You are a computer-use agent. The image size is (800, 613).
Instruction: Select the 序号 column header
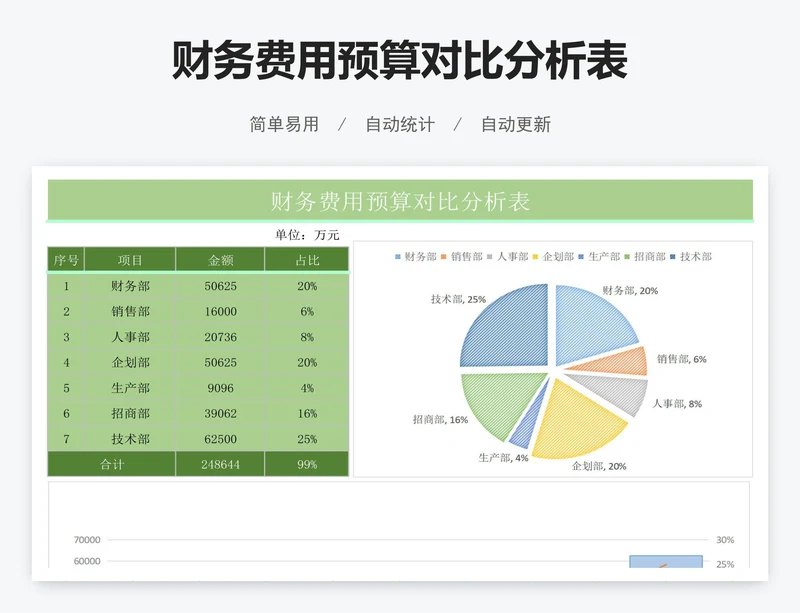tap(66, 260)
